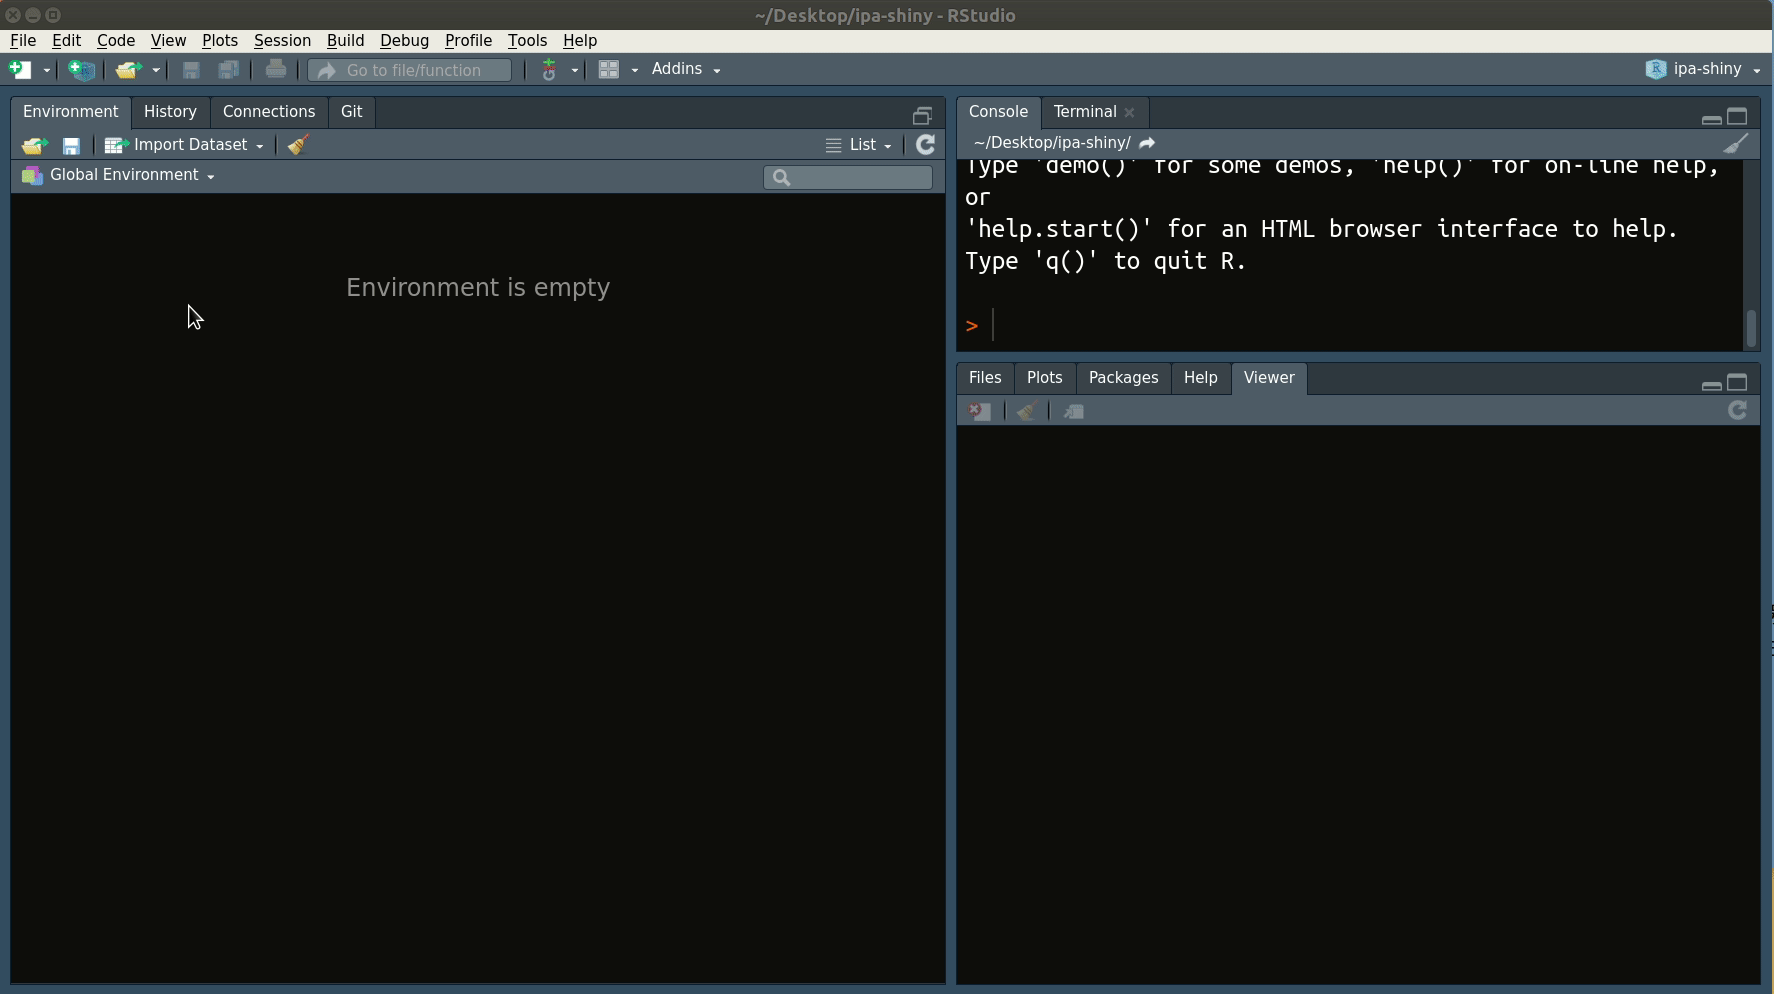Switch to the Files tab
Image resolution: width=1774 pixels, height=994 pixels.
click(x=985, y=378)
